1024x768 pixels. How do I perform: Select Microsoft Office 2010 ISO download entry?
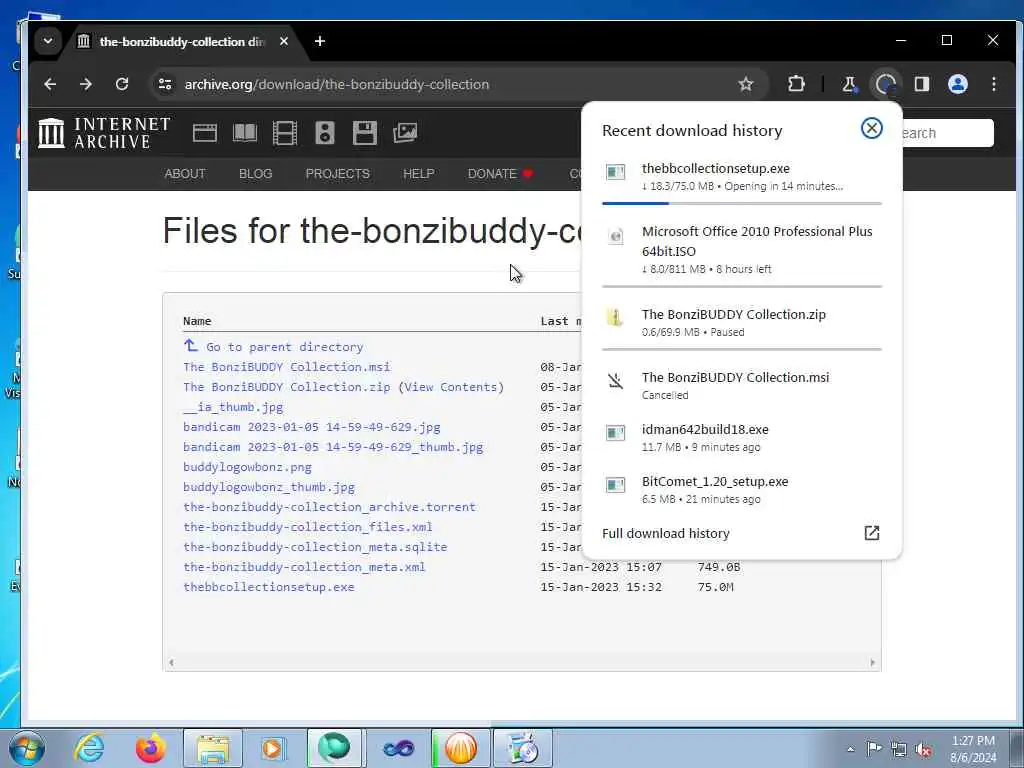point(741,249)
